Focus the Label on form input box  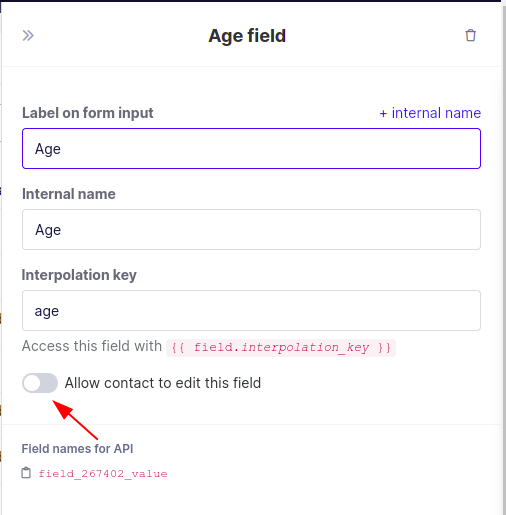pos(251,149)
